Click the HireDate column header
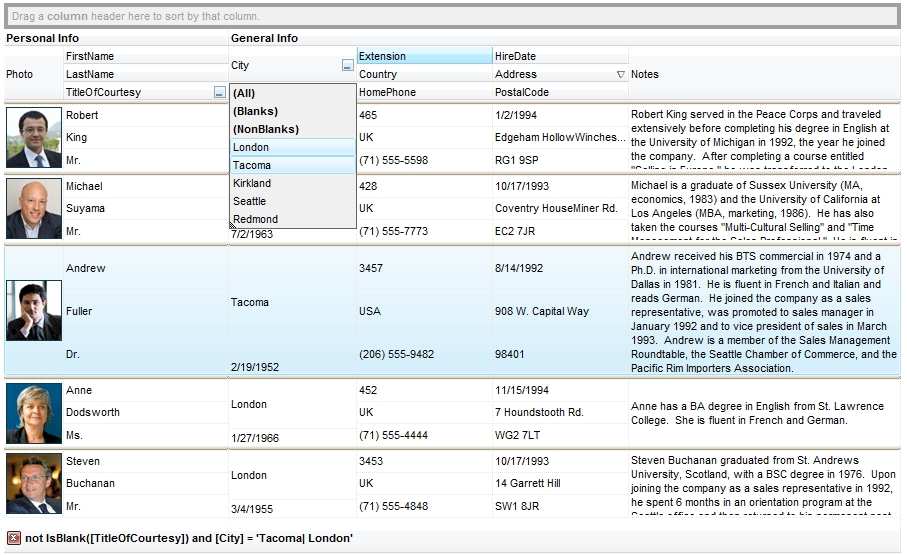907x555 pixels. (x=560, y=57)
